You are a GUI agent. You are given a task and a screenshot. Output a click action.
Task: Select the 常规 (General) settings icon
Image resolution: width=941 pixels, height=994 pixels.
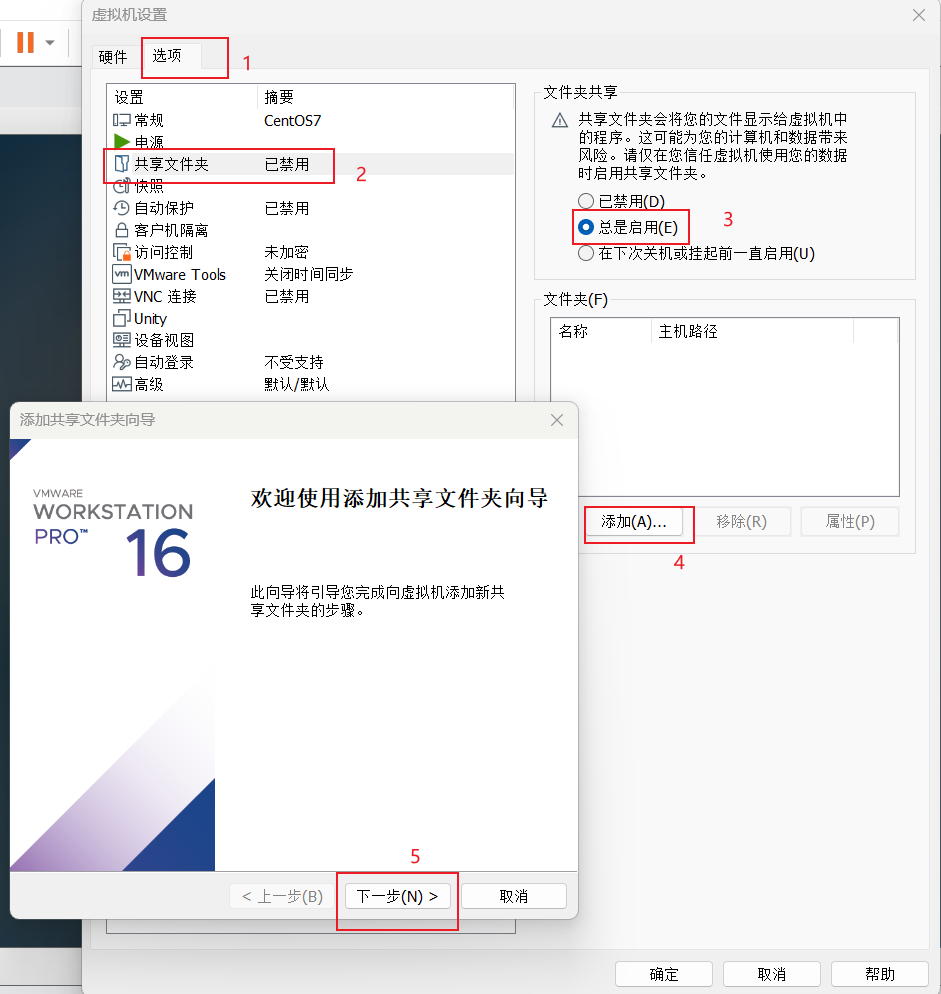pos(122,120)
